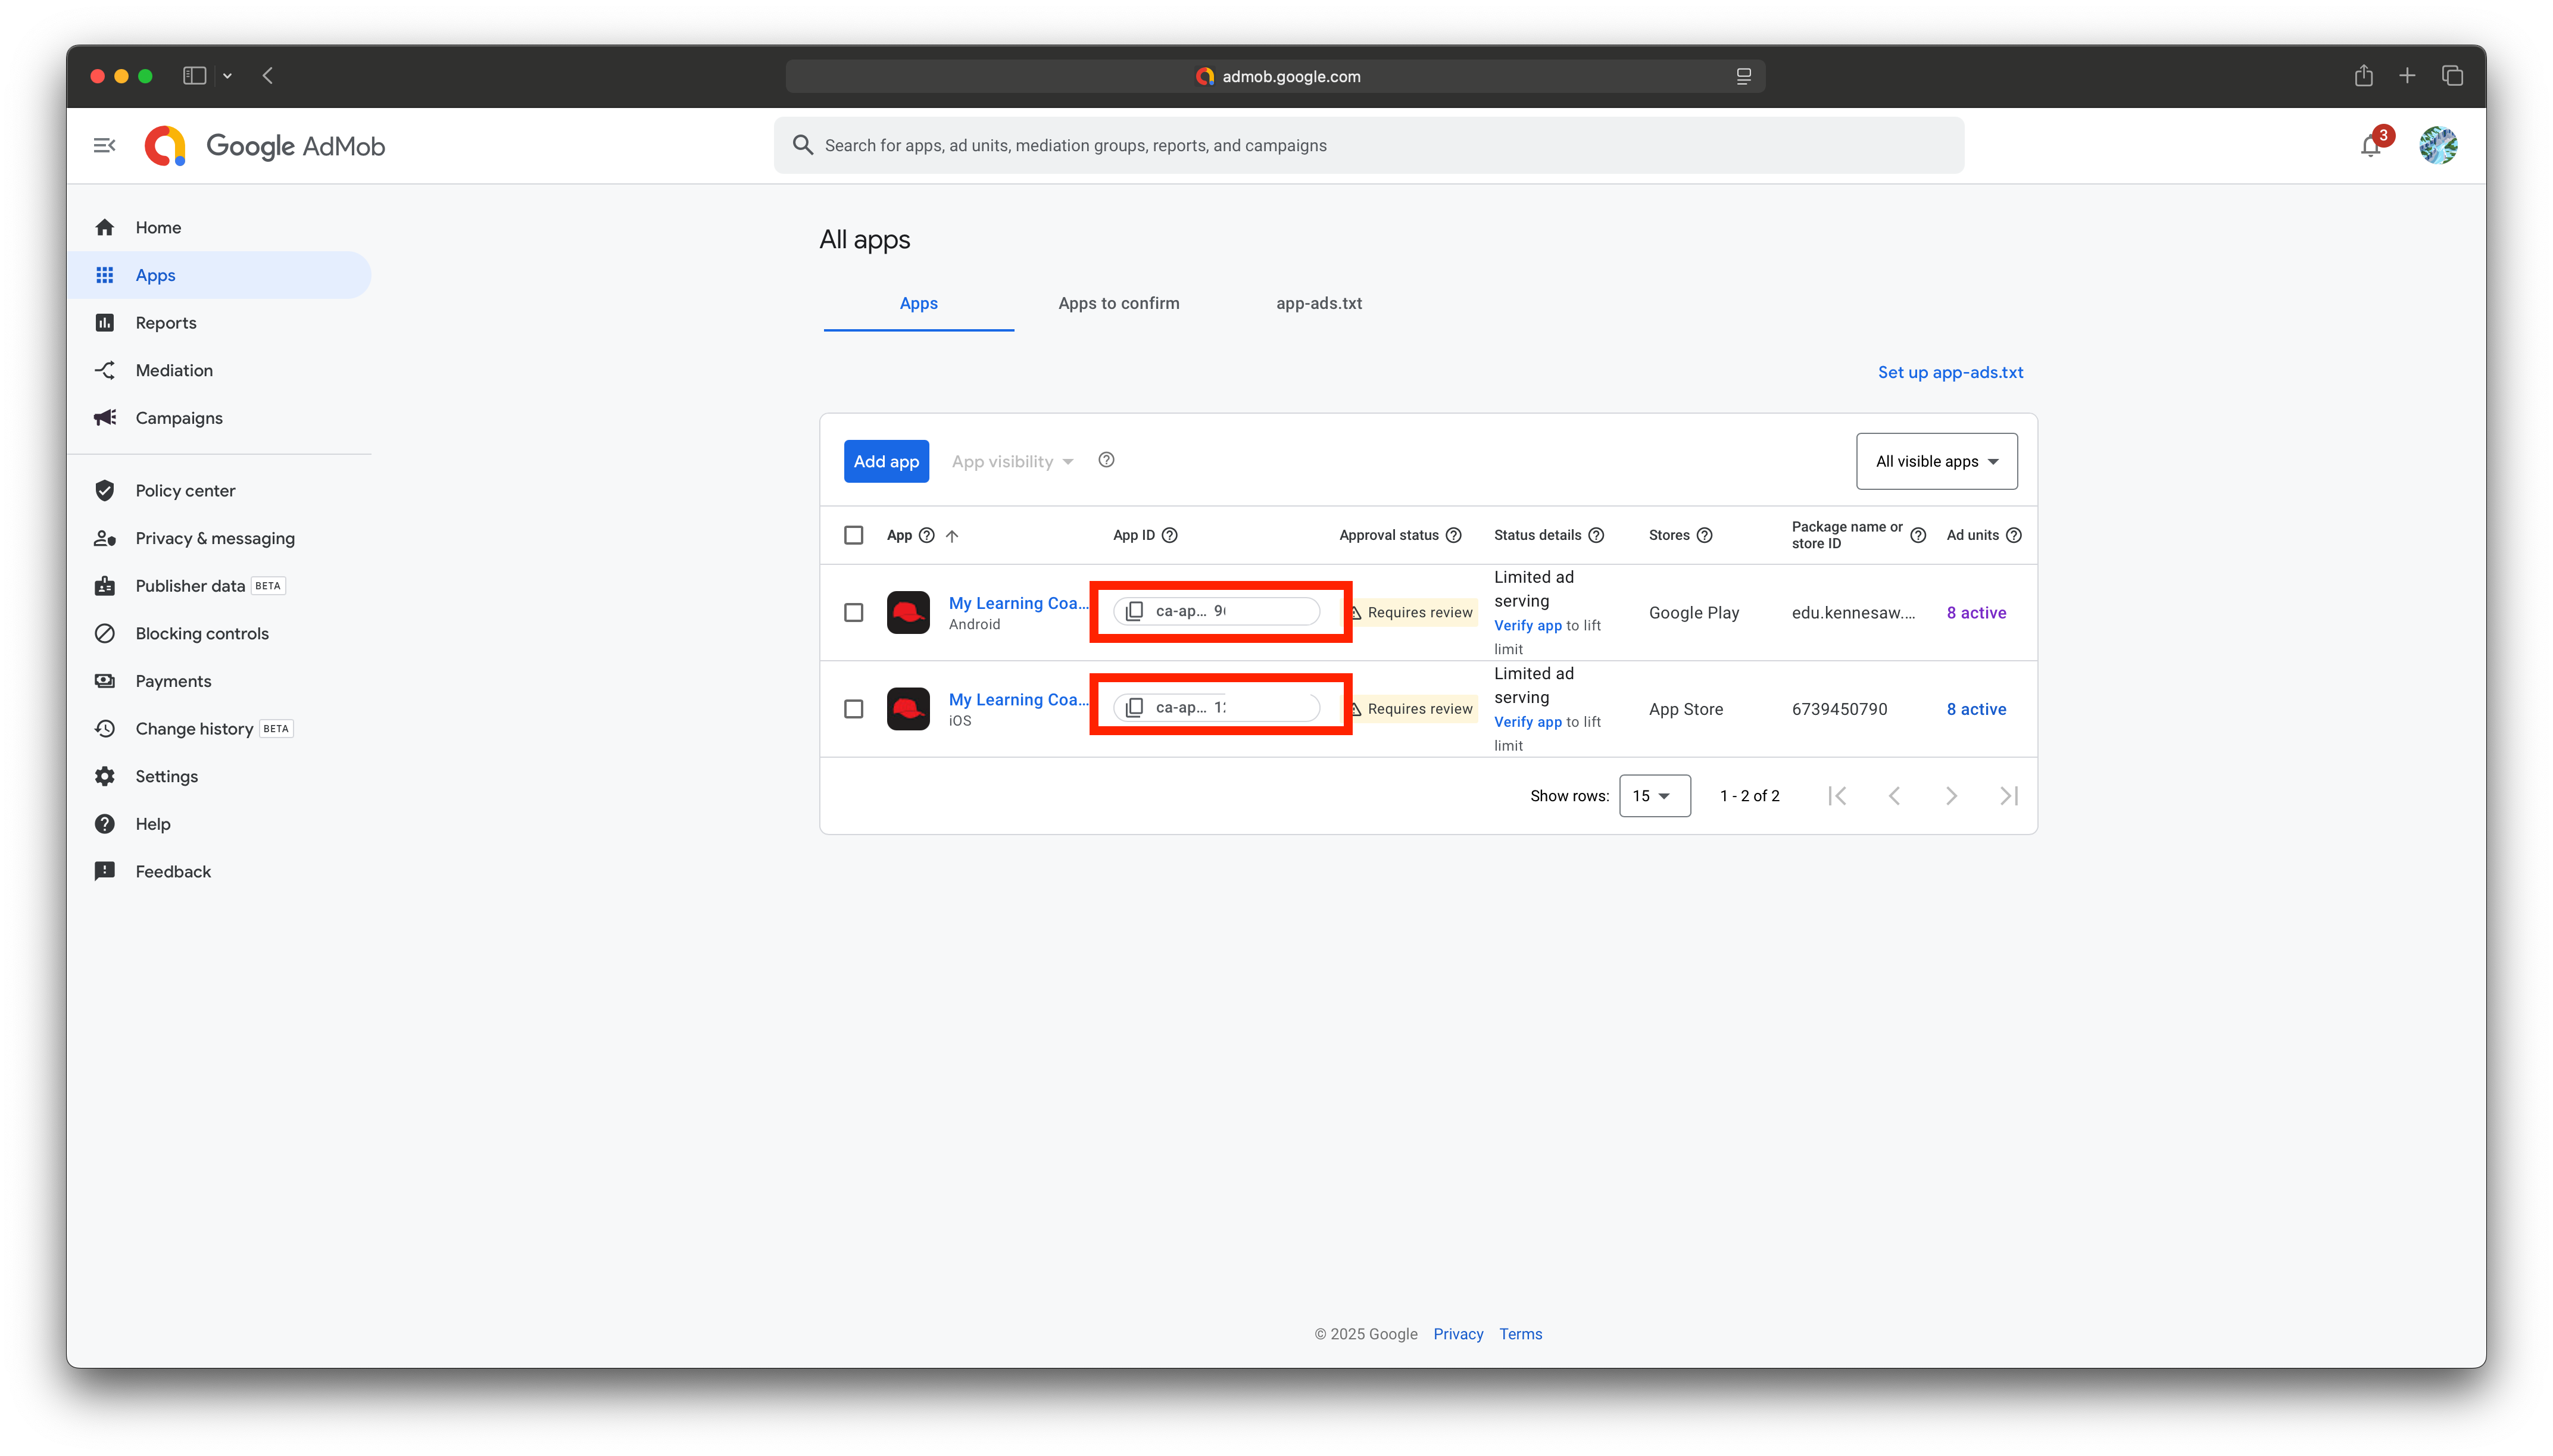Image resolution: width=2553 pixels, height=1456 pixels.
Task: Copy the Android app ID
Action: (1134, 611)
